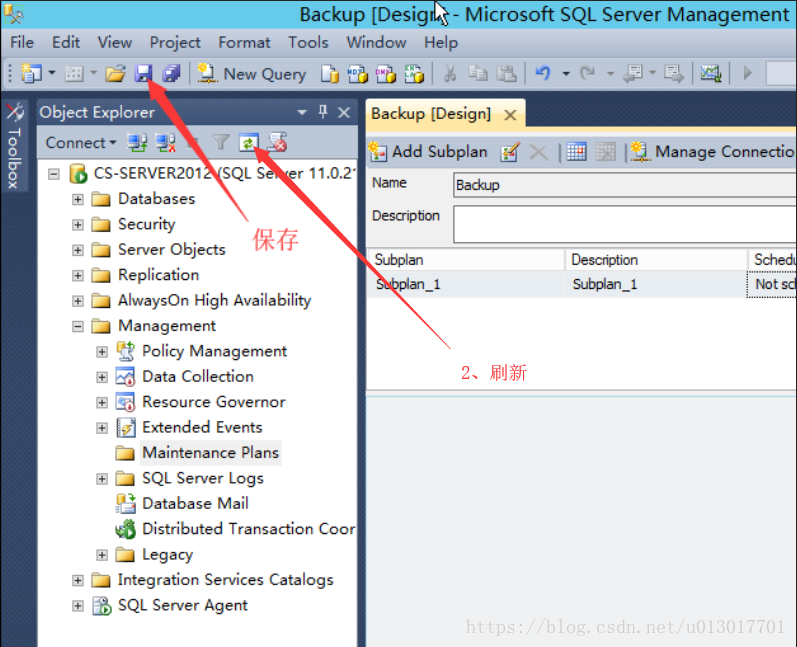Select the SQL Server Agent node

point(182,605)
